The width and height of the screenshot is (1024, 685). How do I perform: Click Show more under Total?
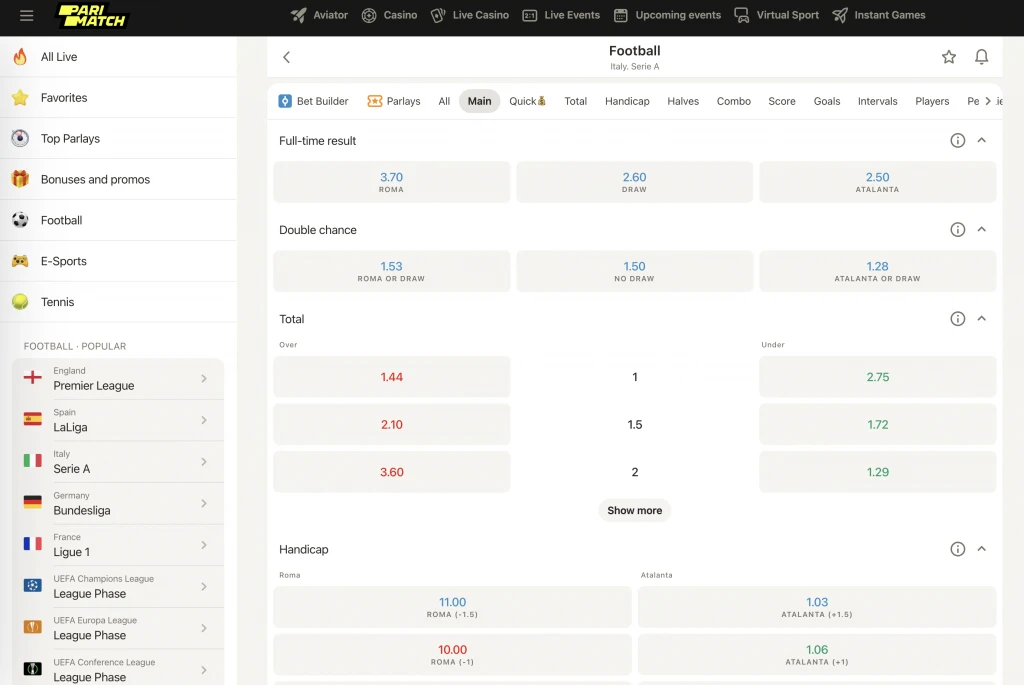point(634,510)
